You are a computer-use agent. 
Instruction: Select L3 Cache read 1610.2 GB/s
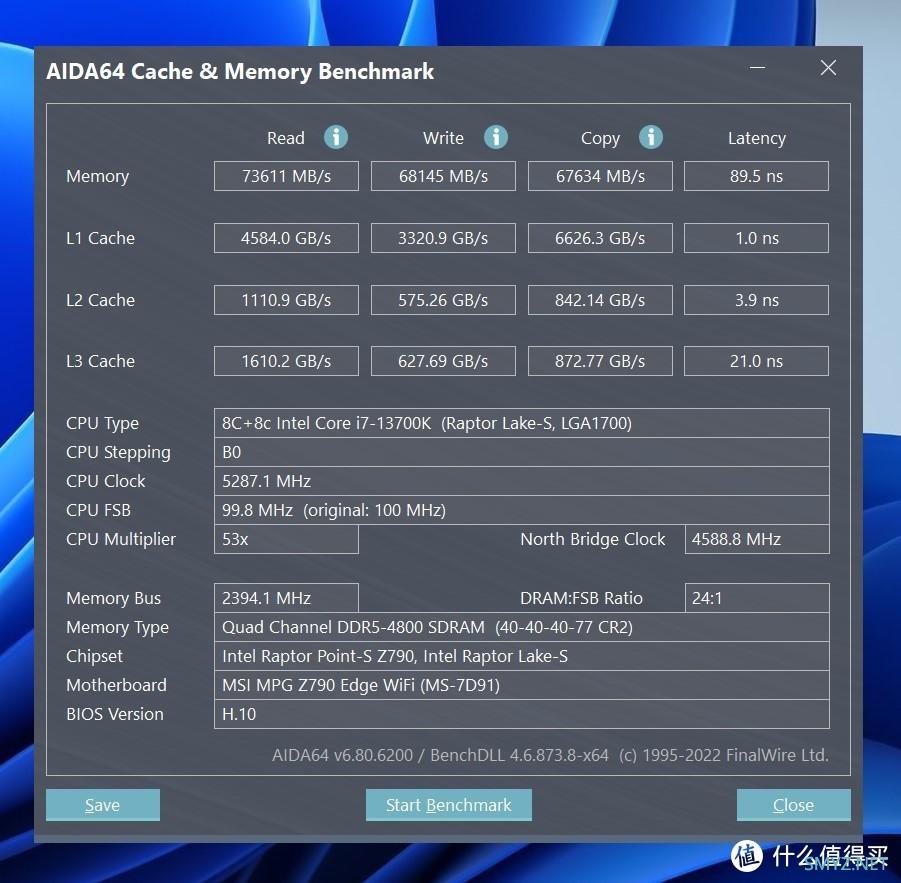286,361
